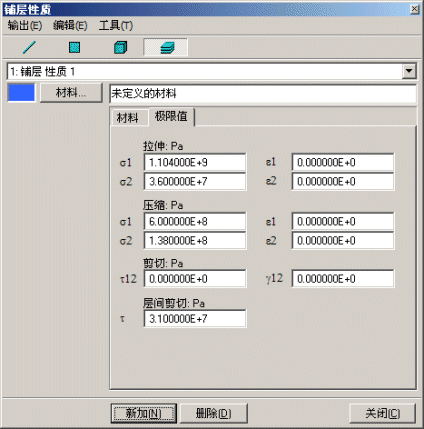This screenshot has height=429, width=424.
Task: Click interlaminar shear τ field 3.100000E+7
Action: coord(195,319)
